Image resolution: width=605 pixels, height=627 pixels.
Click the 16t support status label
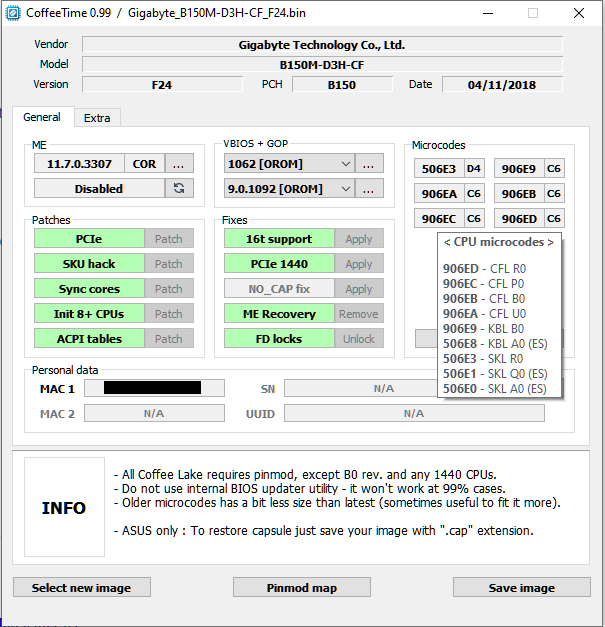point(279,238)
